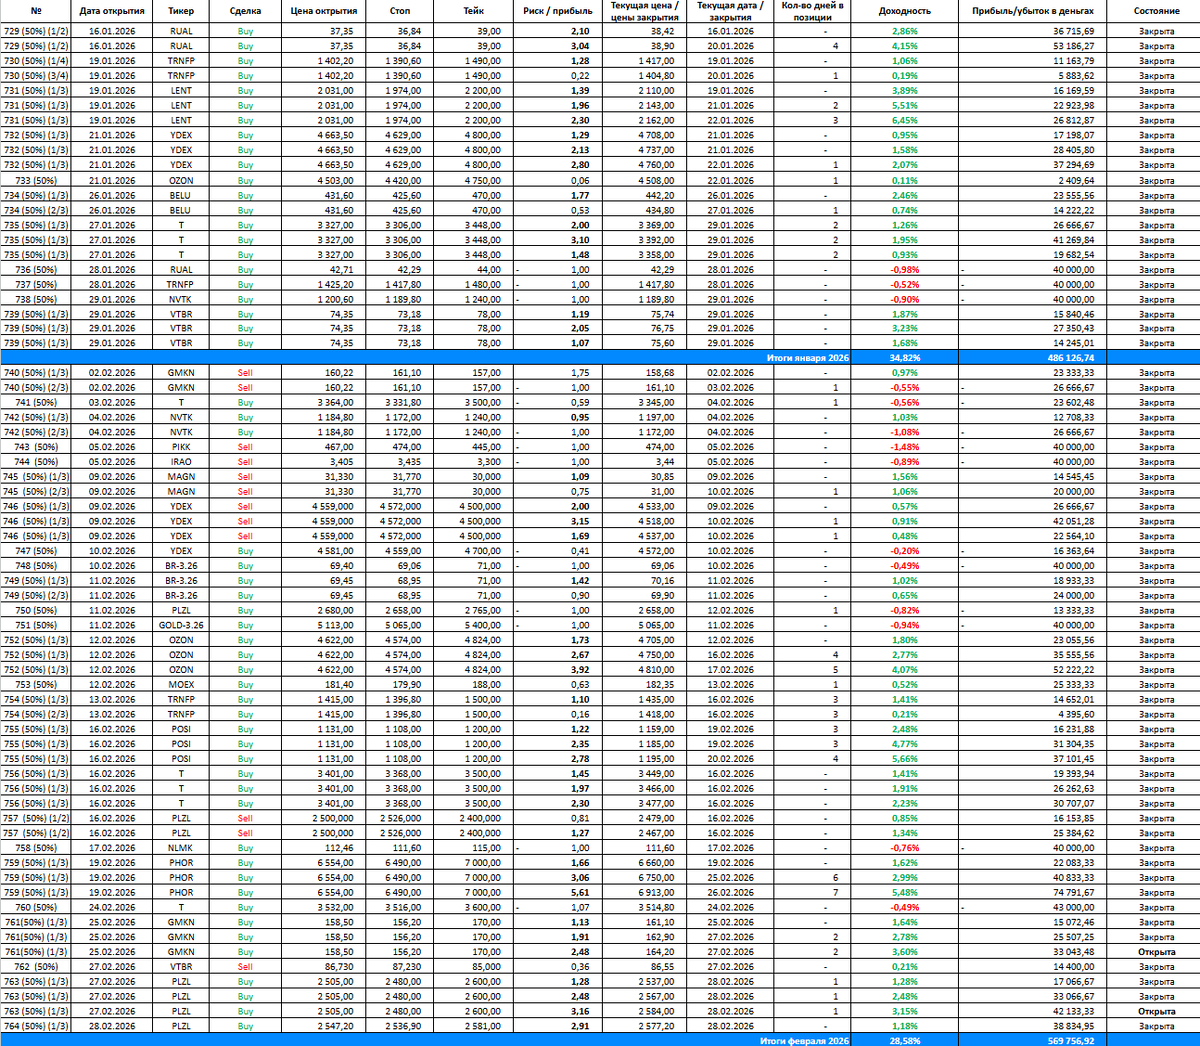Select the profit value 2 409,64
The width and height of the screenshot is (1200, 1046).
tap(1077, 181)
